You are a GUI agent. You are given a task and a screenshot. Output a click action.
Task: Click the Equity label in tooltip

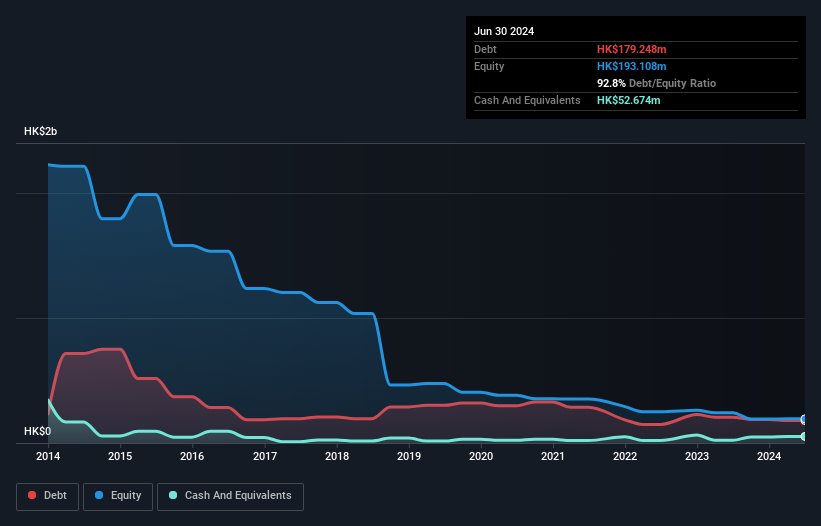[489, 66]
